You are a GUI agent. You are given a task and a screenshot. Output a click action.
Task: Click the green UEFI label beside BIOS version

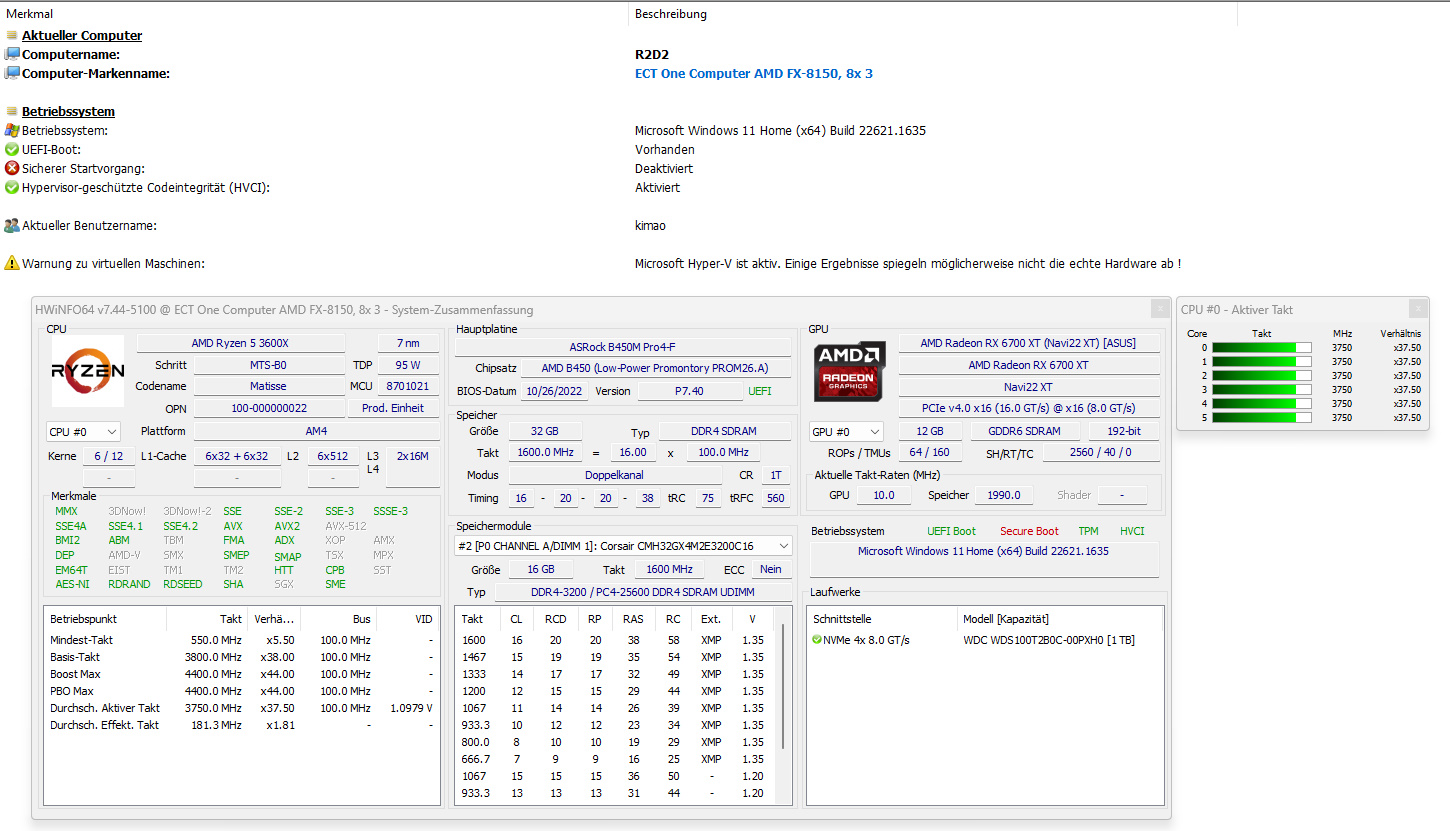tap(760, 391)
